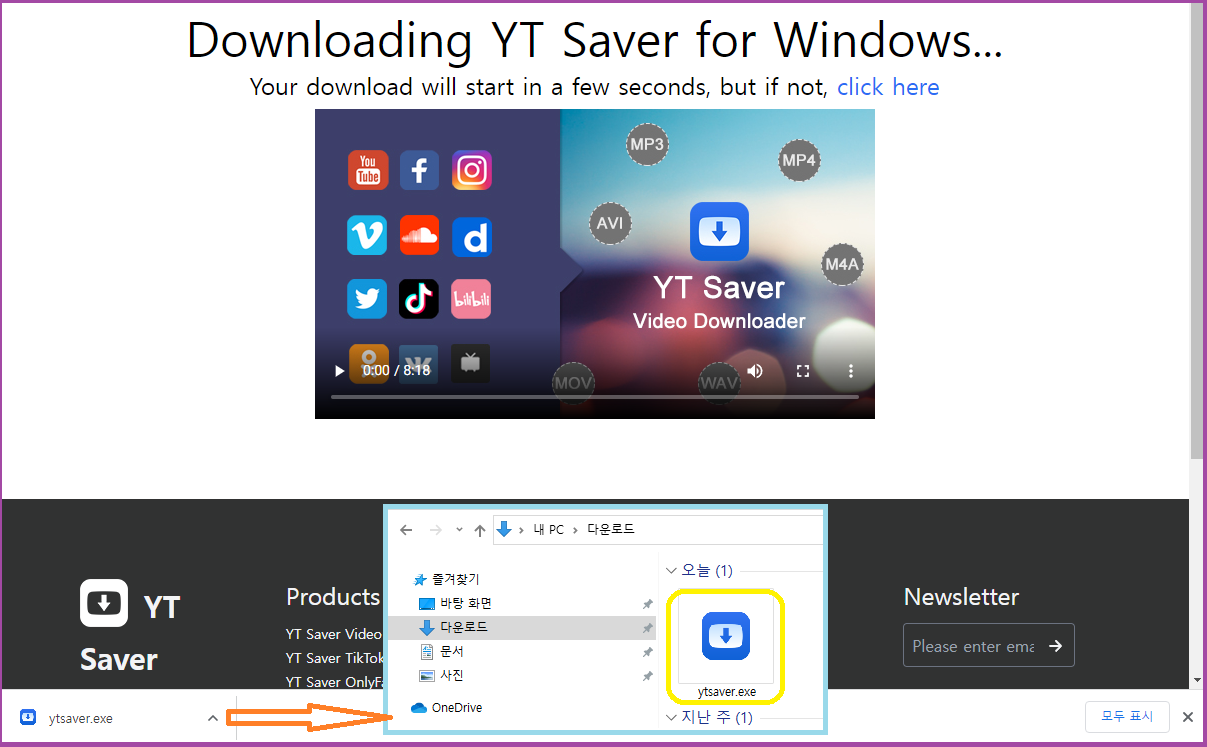Select OneDrive in the Explorer sidebar
The image size is (1207, 747).
tap(456, 707)
